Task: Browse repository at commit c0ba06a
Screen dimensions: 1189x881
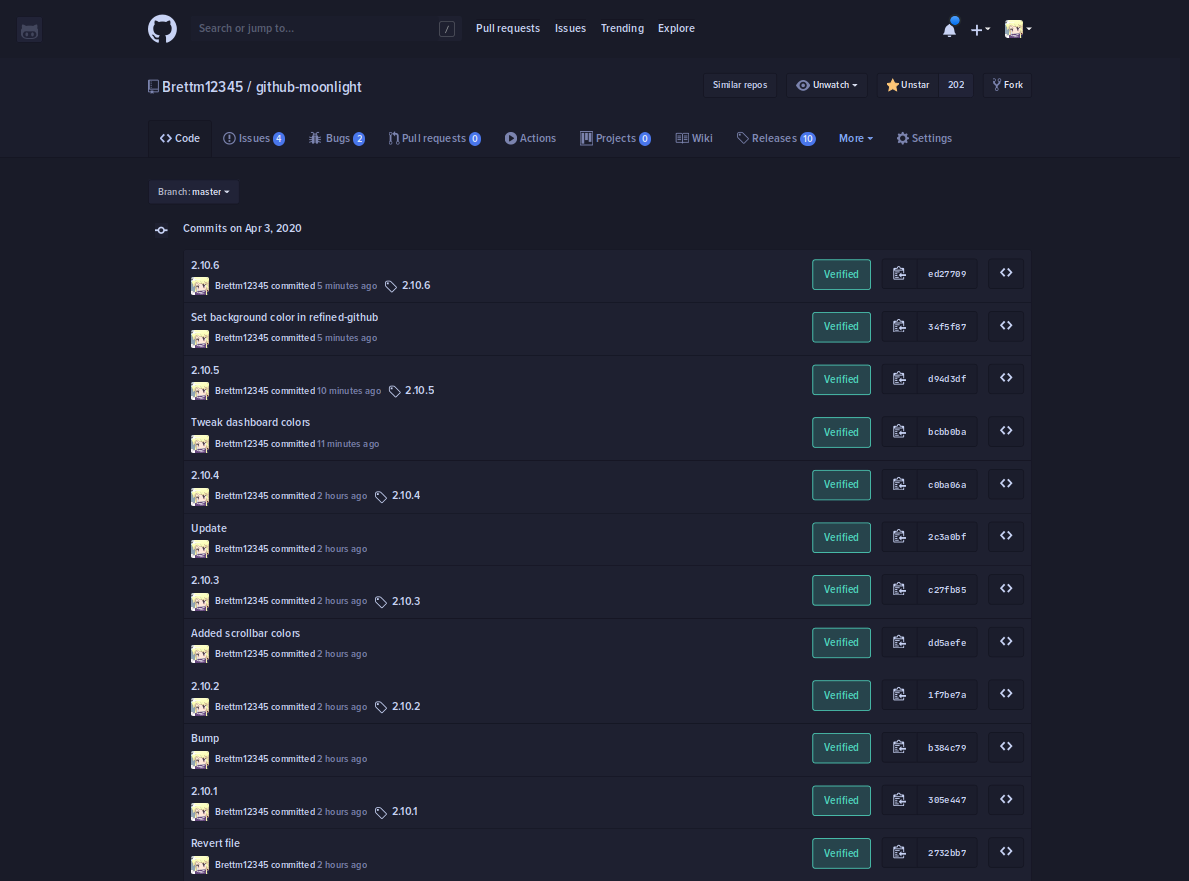Action: [x=1005, y=484]
